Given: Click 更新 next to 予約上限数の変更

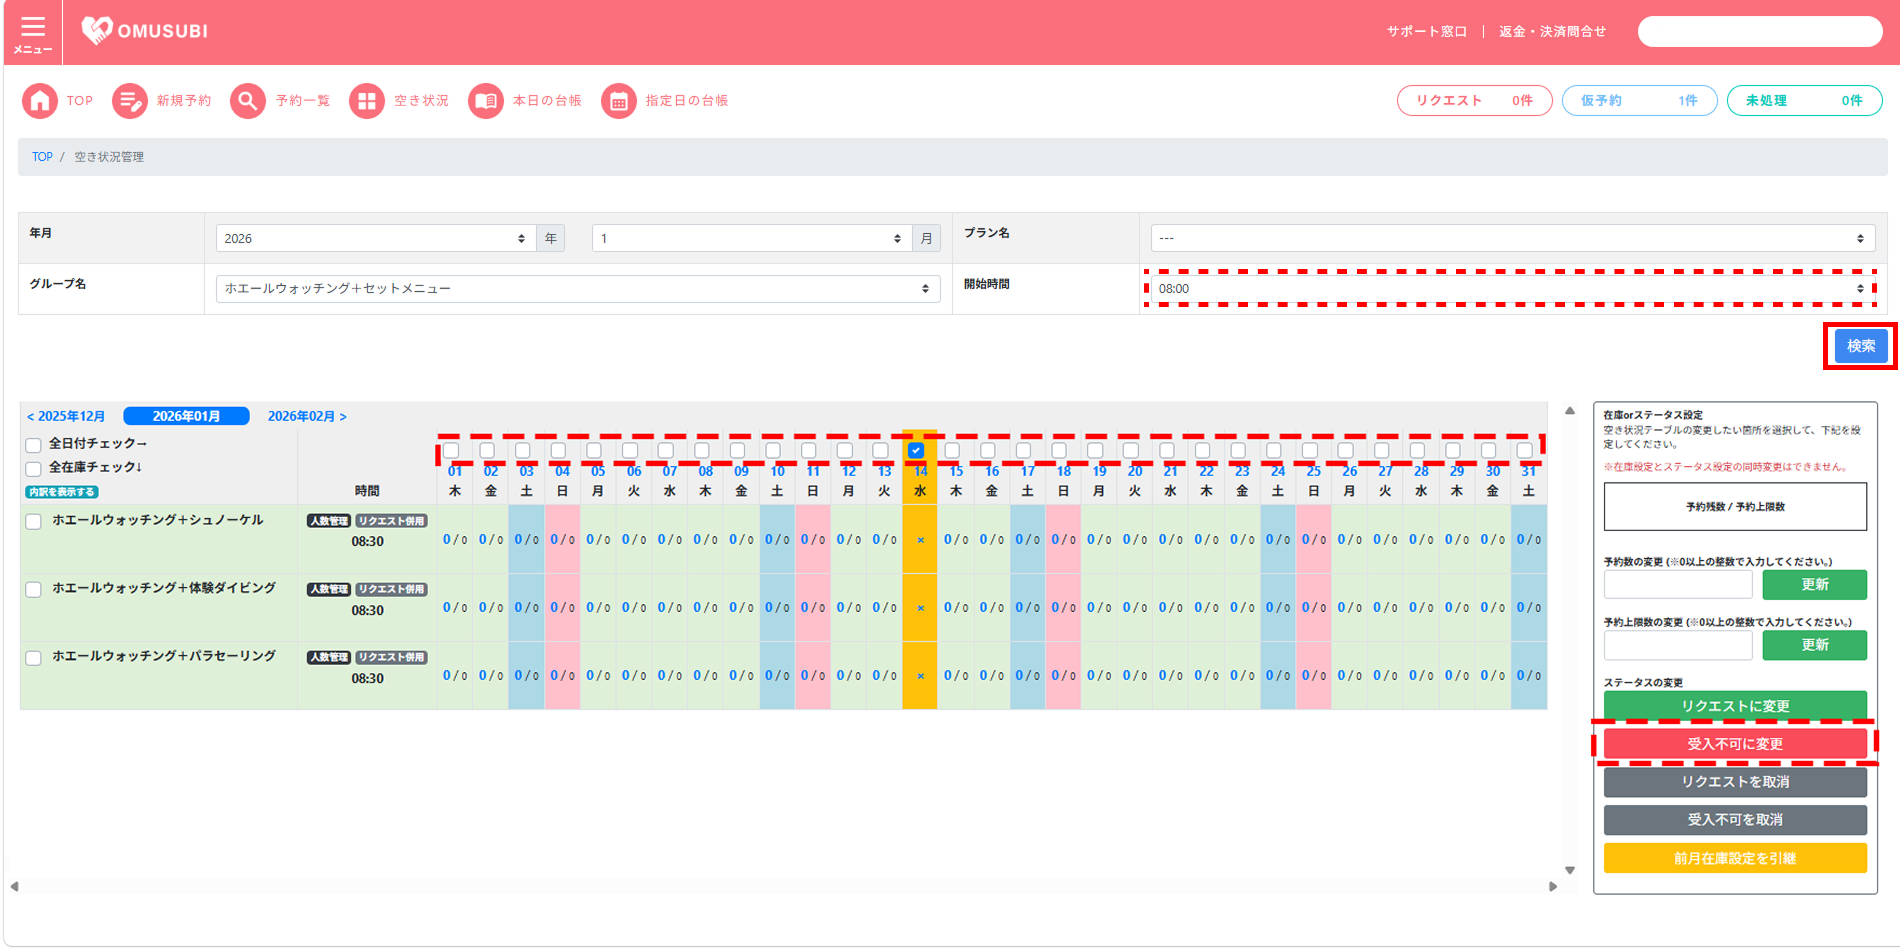Looking at the screenshot, I should coord(1814,645).
